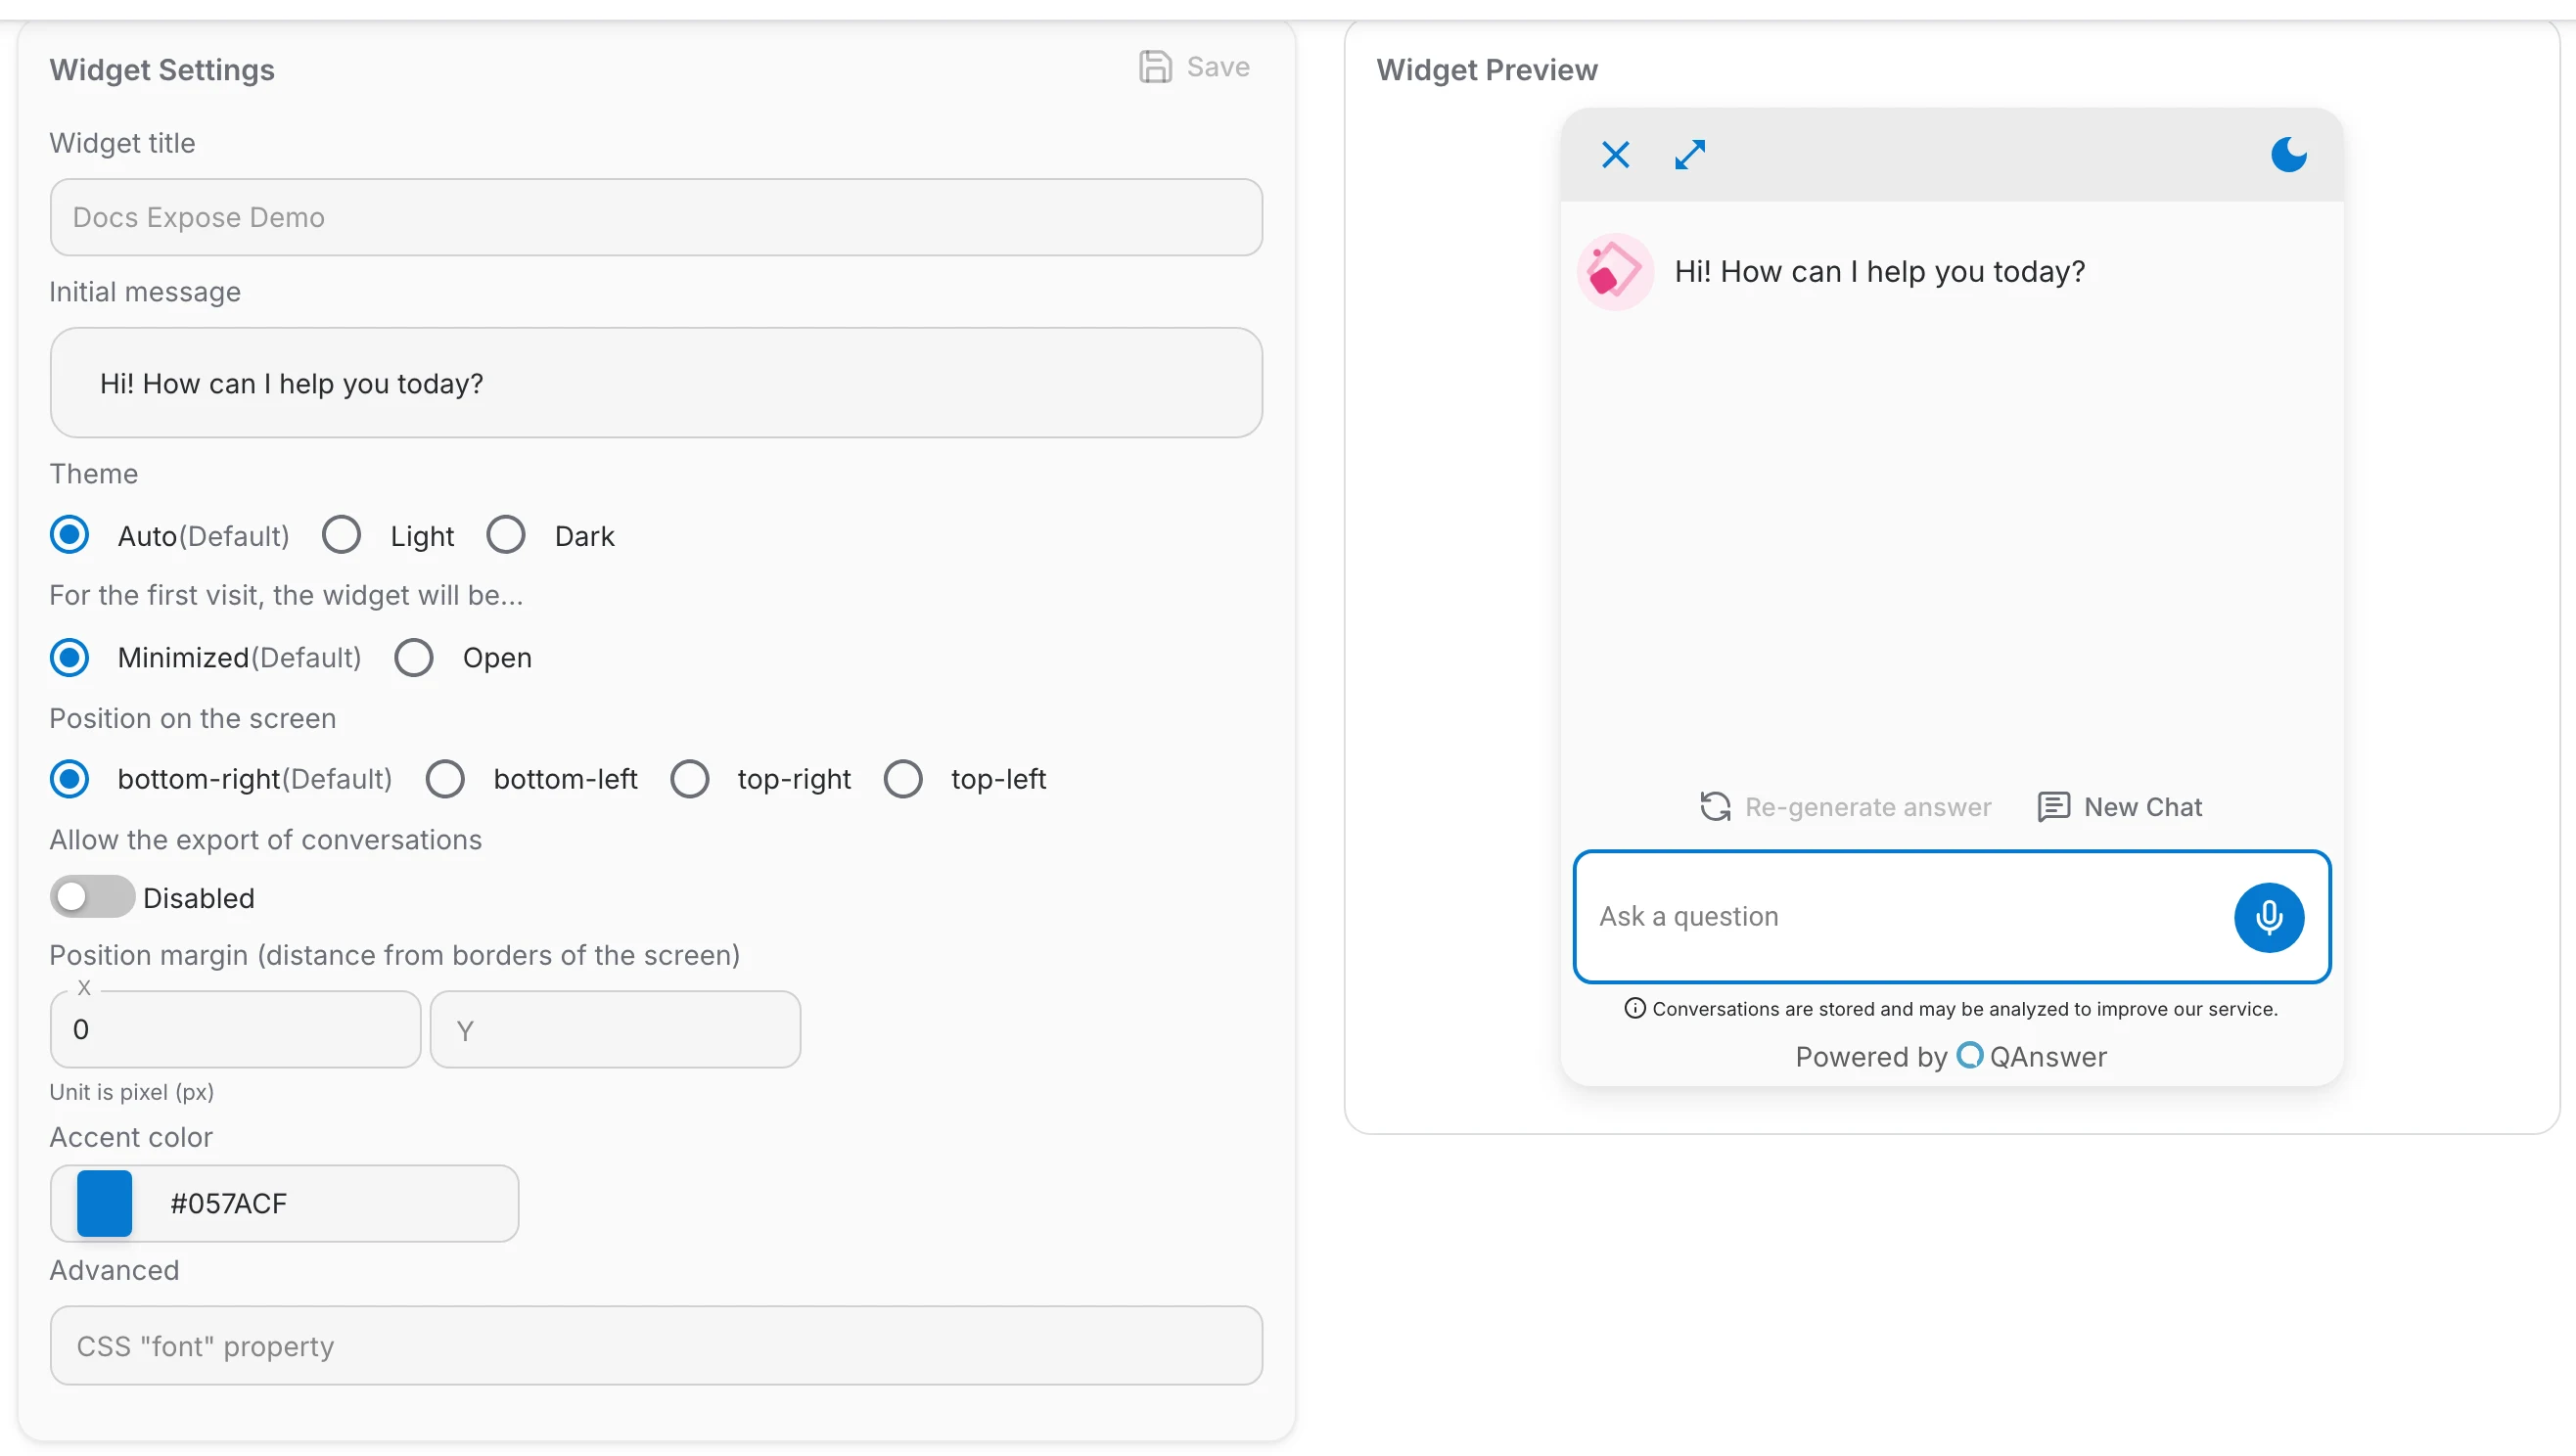The height and width of the screenshot is (1456, 2576).
Task: Click the Y margin input field
Action: point(615,1030)
